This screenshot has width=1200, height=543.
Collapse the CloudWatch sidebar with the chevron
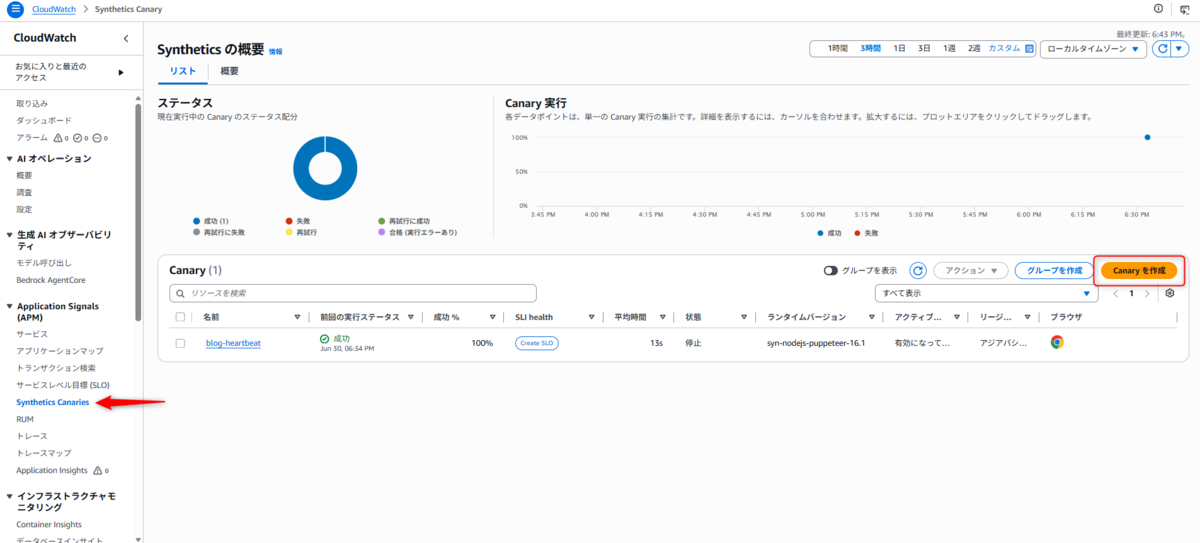coord(125,38)
